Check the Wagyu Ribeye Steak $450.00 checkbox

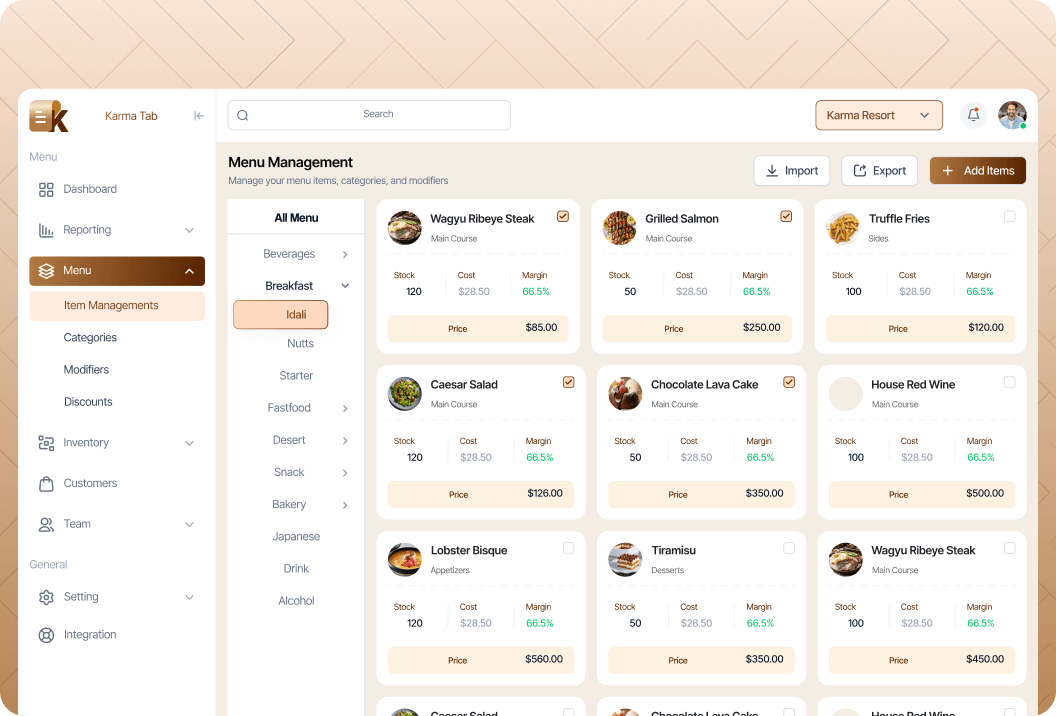click(1010, 548)
